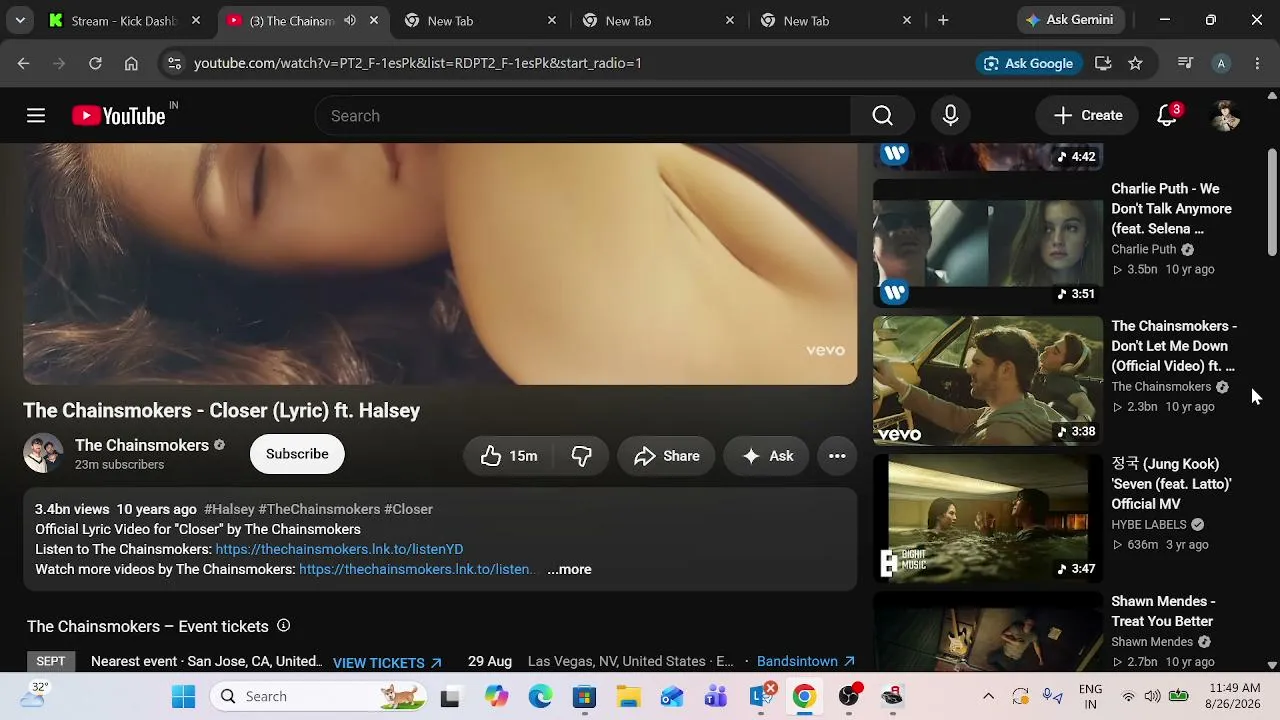
Task: Click the HYBE LABELS channel name
Action: click(x=1149, y=525)
